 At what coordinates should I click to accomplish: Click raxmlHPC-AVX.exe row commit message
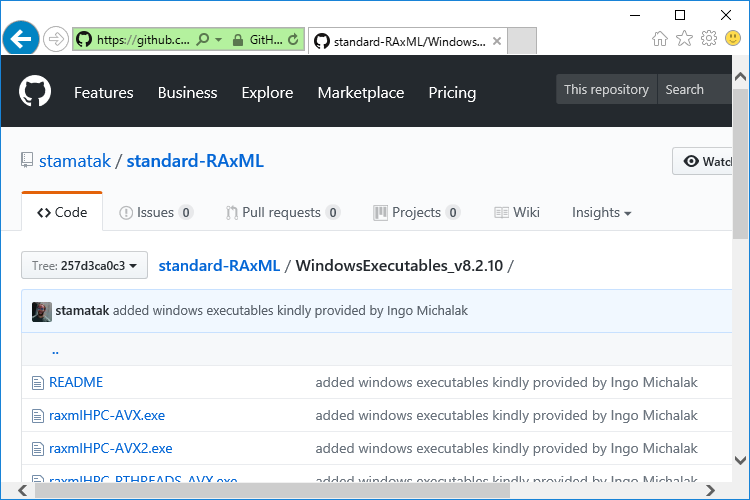[x=506, y=415]
